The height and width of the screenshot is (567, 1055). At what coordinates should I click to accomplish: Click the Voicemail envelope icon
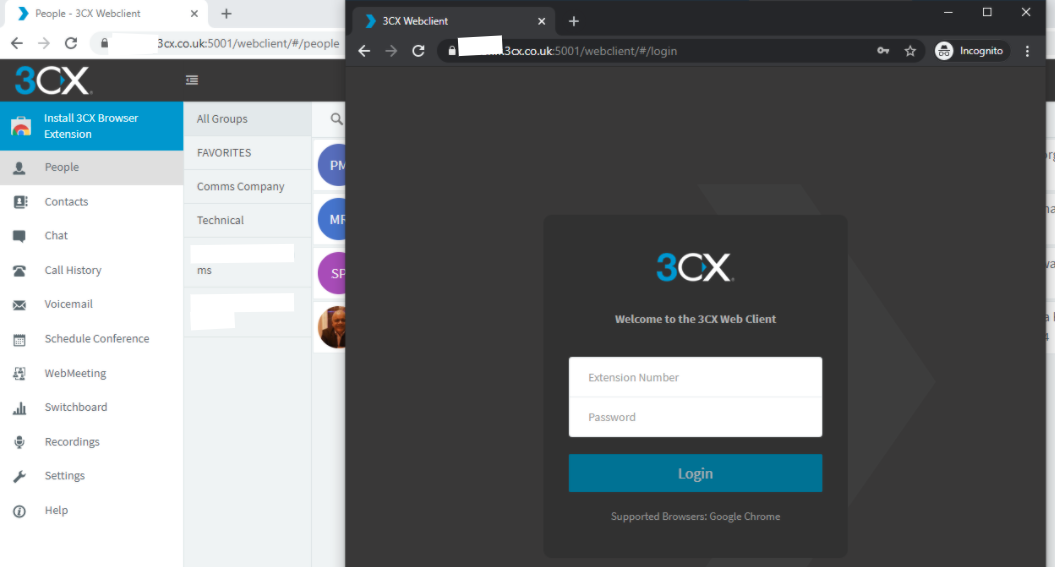20,305
